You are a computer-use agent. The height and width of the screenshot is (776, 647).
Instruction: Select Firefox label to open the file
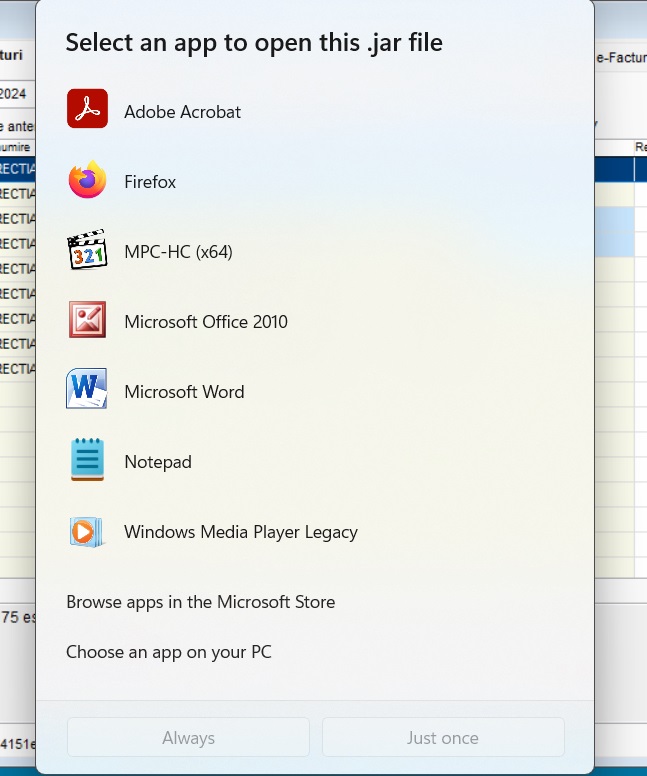pos(150,182)
